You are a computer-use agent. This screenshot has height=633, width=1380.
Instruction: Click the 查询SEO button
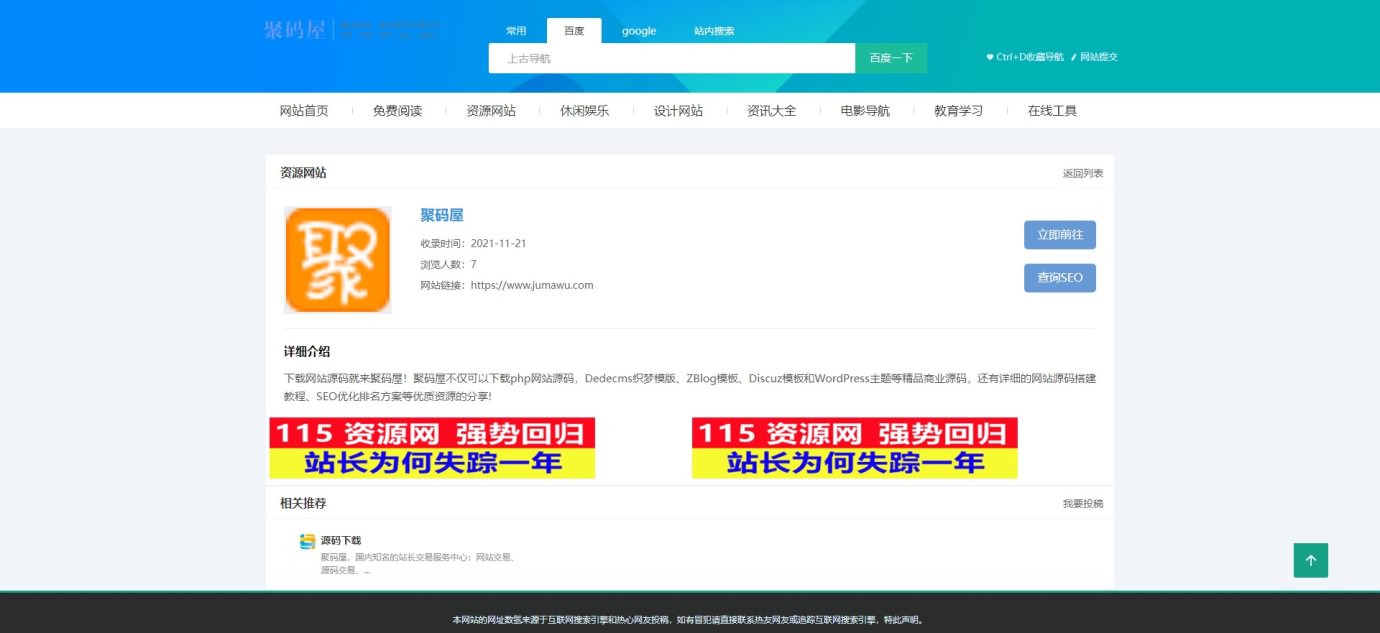click(x=1059, y=278)
